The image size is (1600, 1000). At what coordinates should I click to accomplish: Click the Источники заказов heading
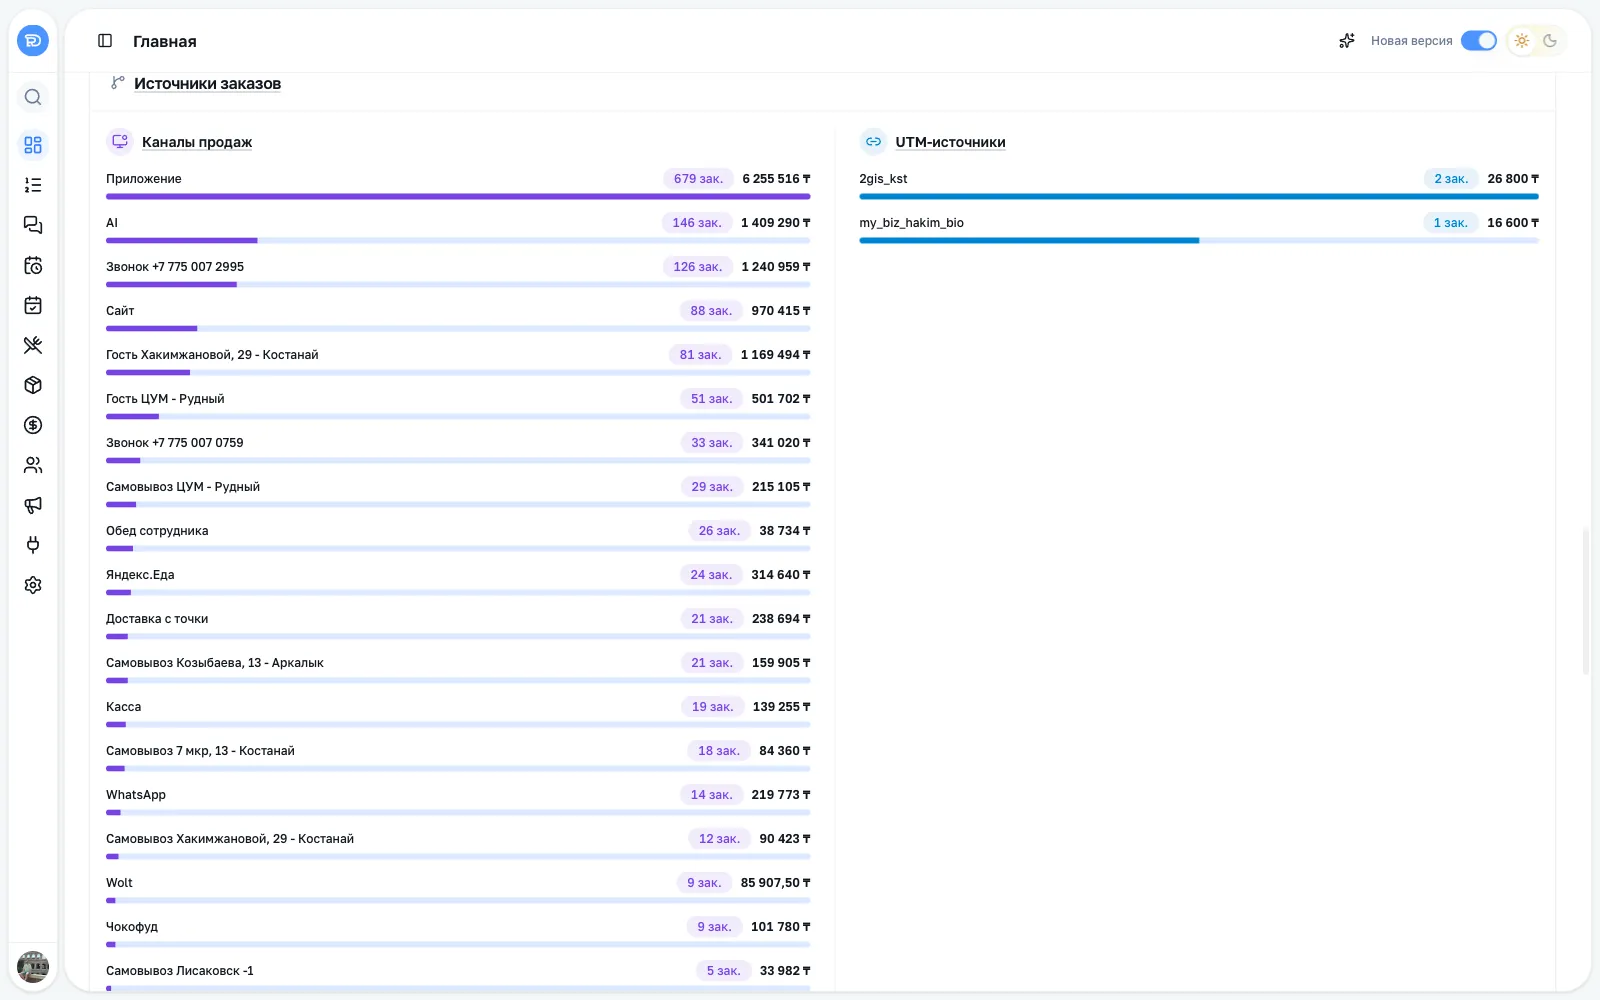(207, 84)
